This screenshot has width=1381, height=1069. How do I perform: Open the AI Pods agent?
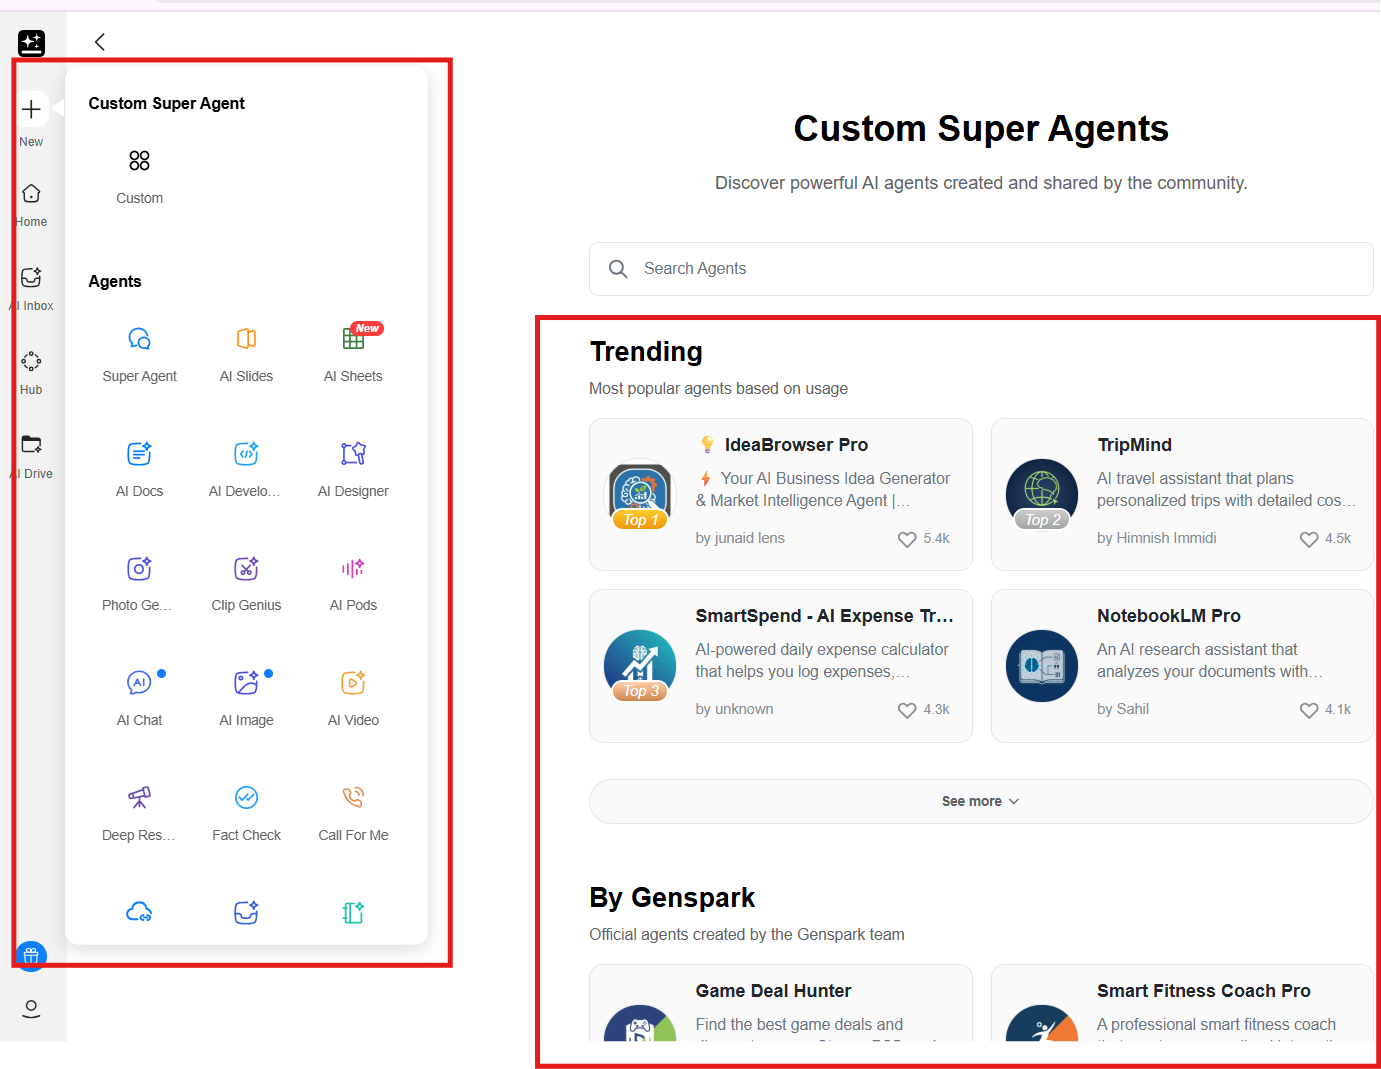pyautogui.click(x=352, y=582)
